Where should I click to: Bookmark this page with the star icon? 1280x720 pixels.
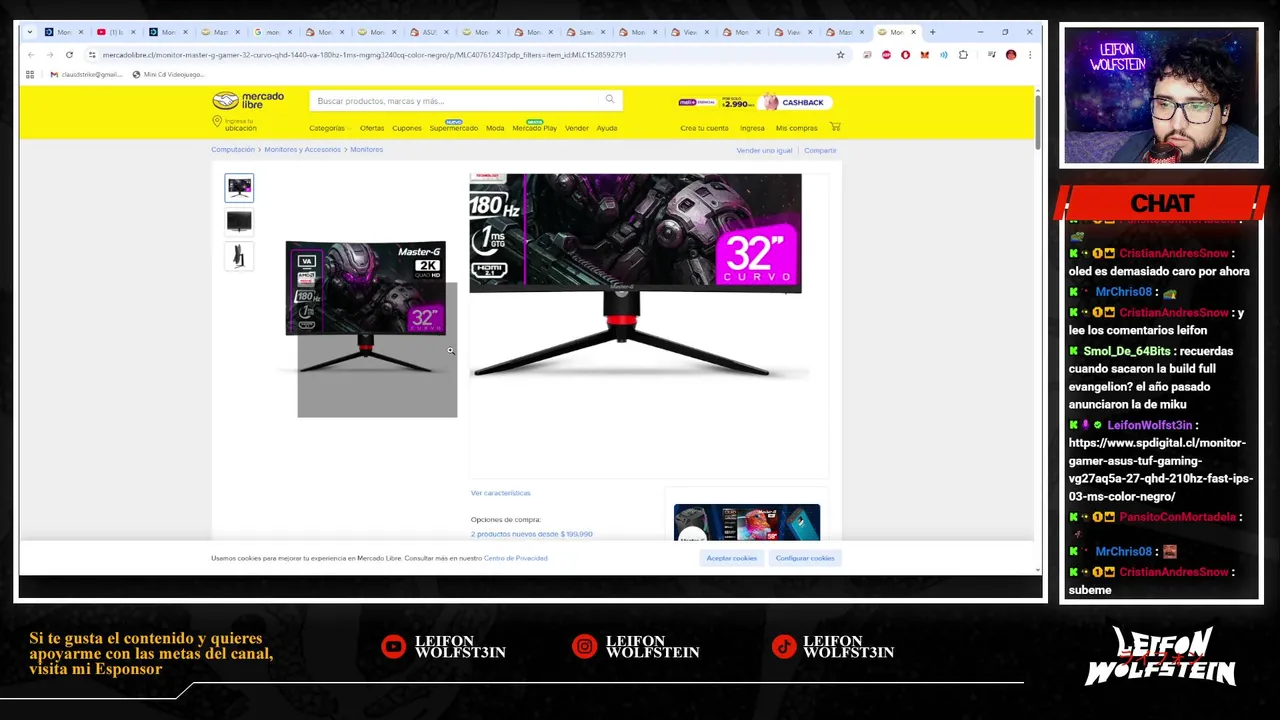840,55
